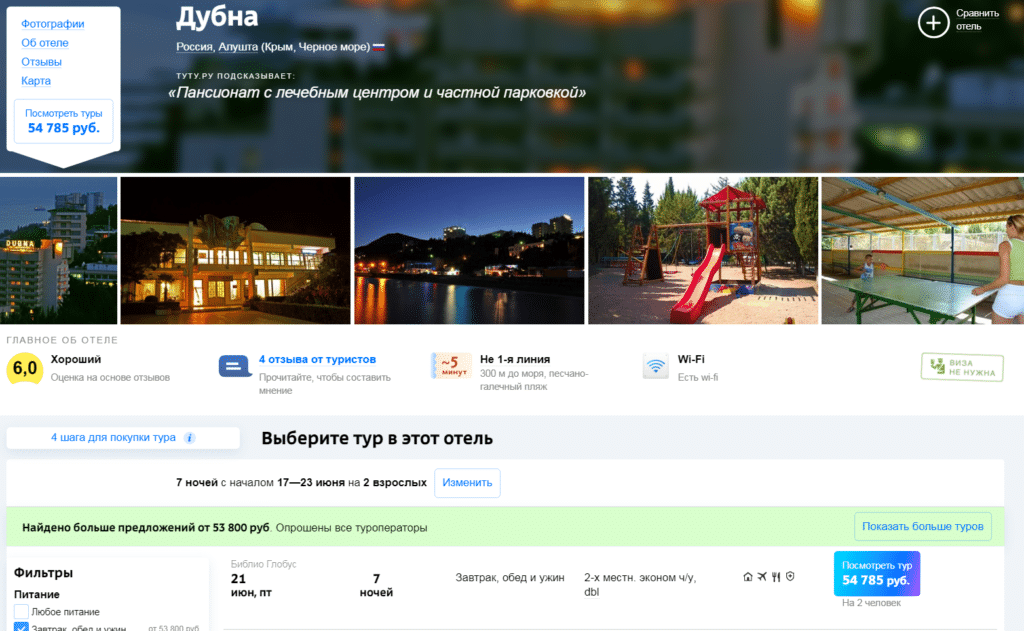Image resolution: width=1024 pixels, height=631 pixels.
Task: Click Посмотреть тур 54 785 руб. gradient button
Action: point(876,574)
